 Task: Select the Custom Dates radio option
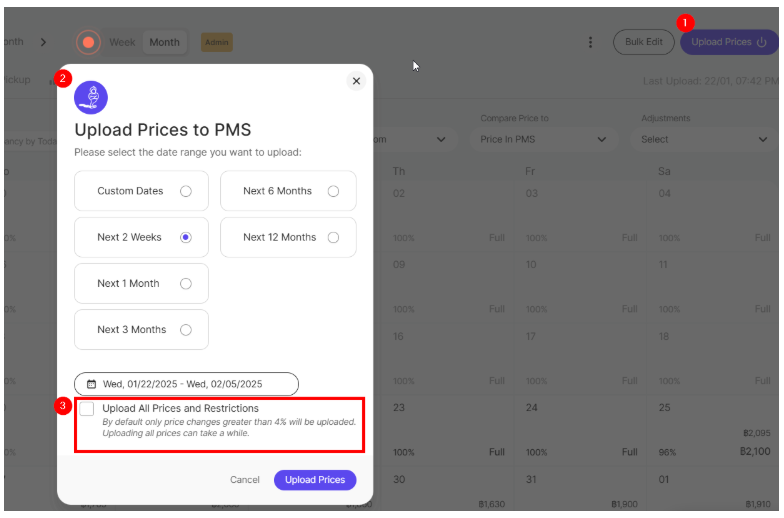[x=186, y=191]
